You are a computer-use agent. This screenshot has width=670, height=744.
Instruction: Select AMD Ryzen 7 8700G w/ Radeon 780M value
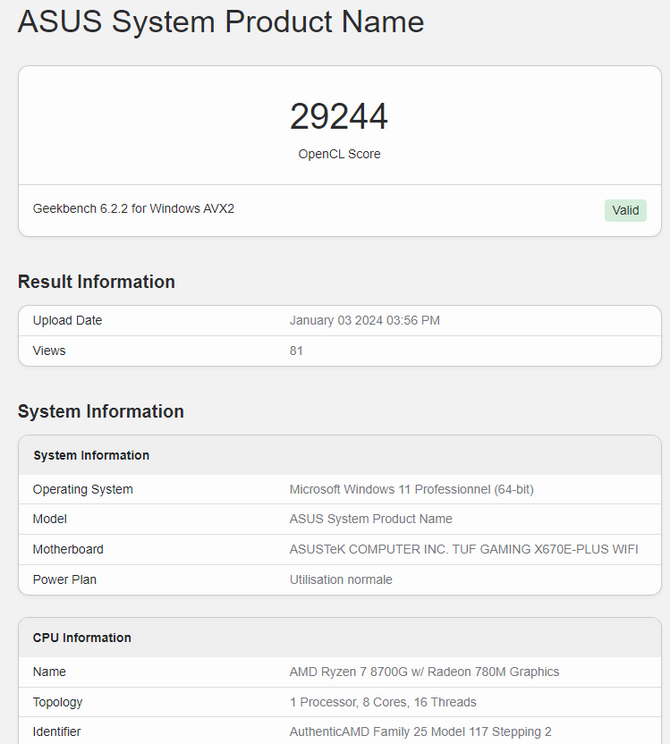point(424,671)
